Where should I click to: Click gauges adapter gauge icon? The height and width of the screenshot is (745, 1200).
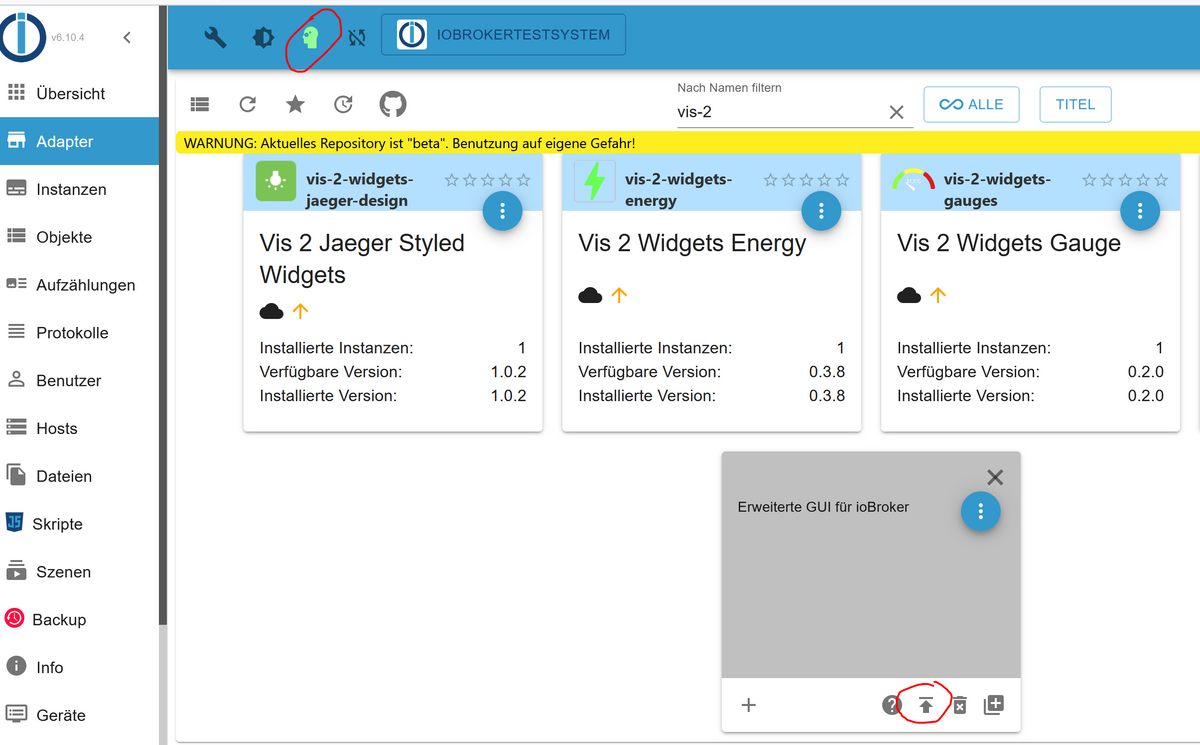pyautogui.click(x=913, y=181)
